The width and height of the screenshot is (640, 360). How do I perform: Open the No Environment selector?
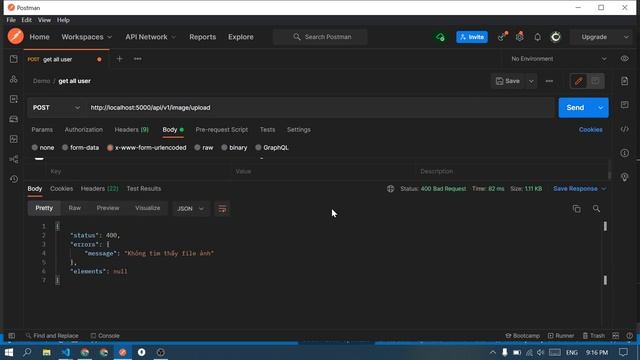(559, 59)
